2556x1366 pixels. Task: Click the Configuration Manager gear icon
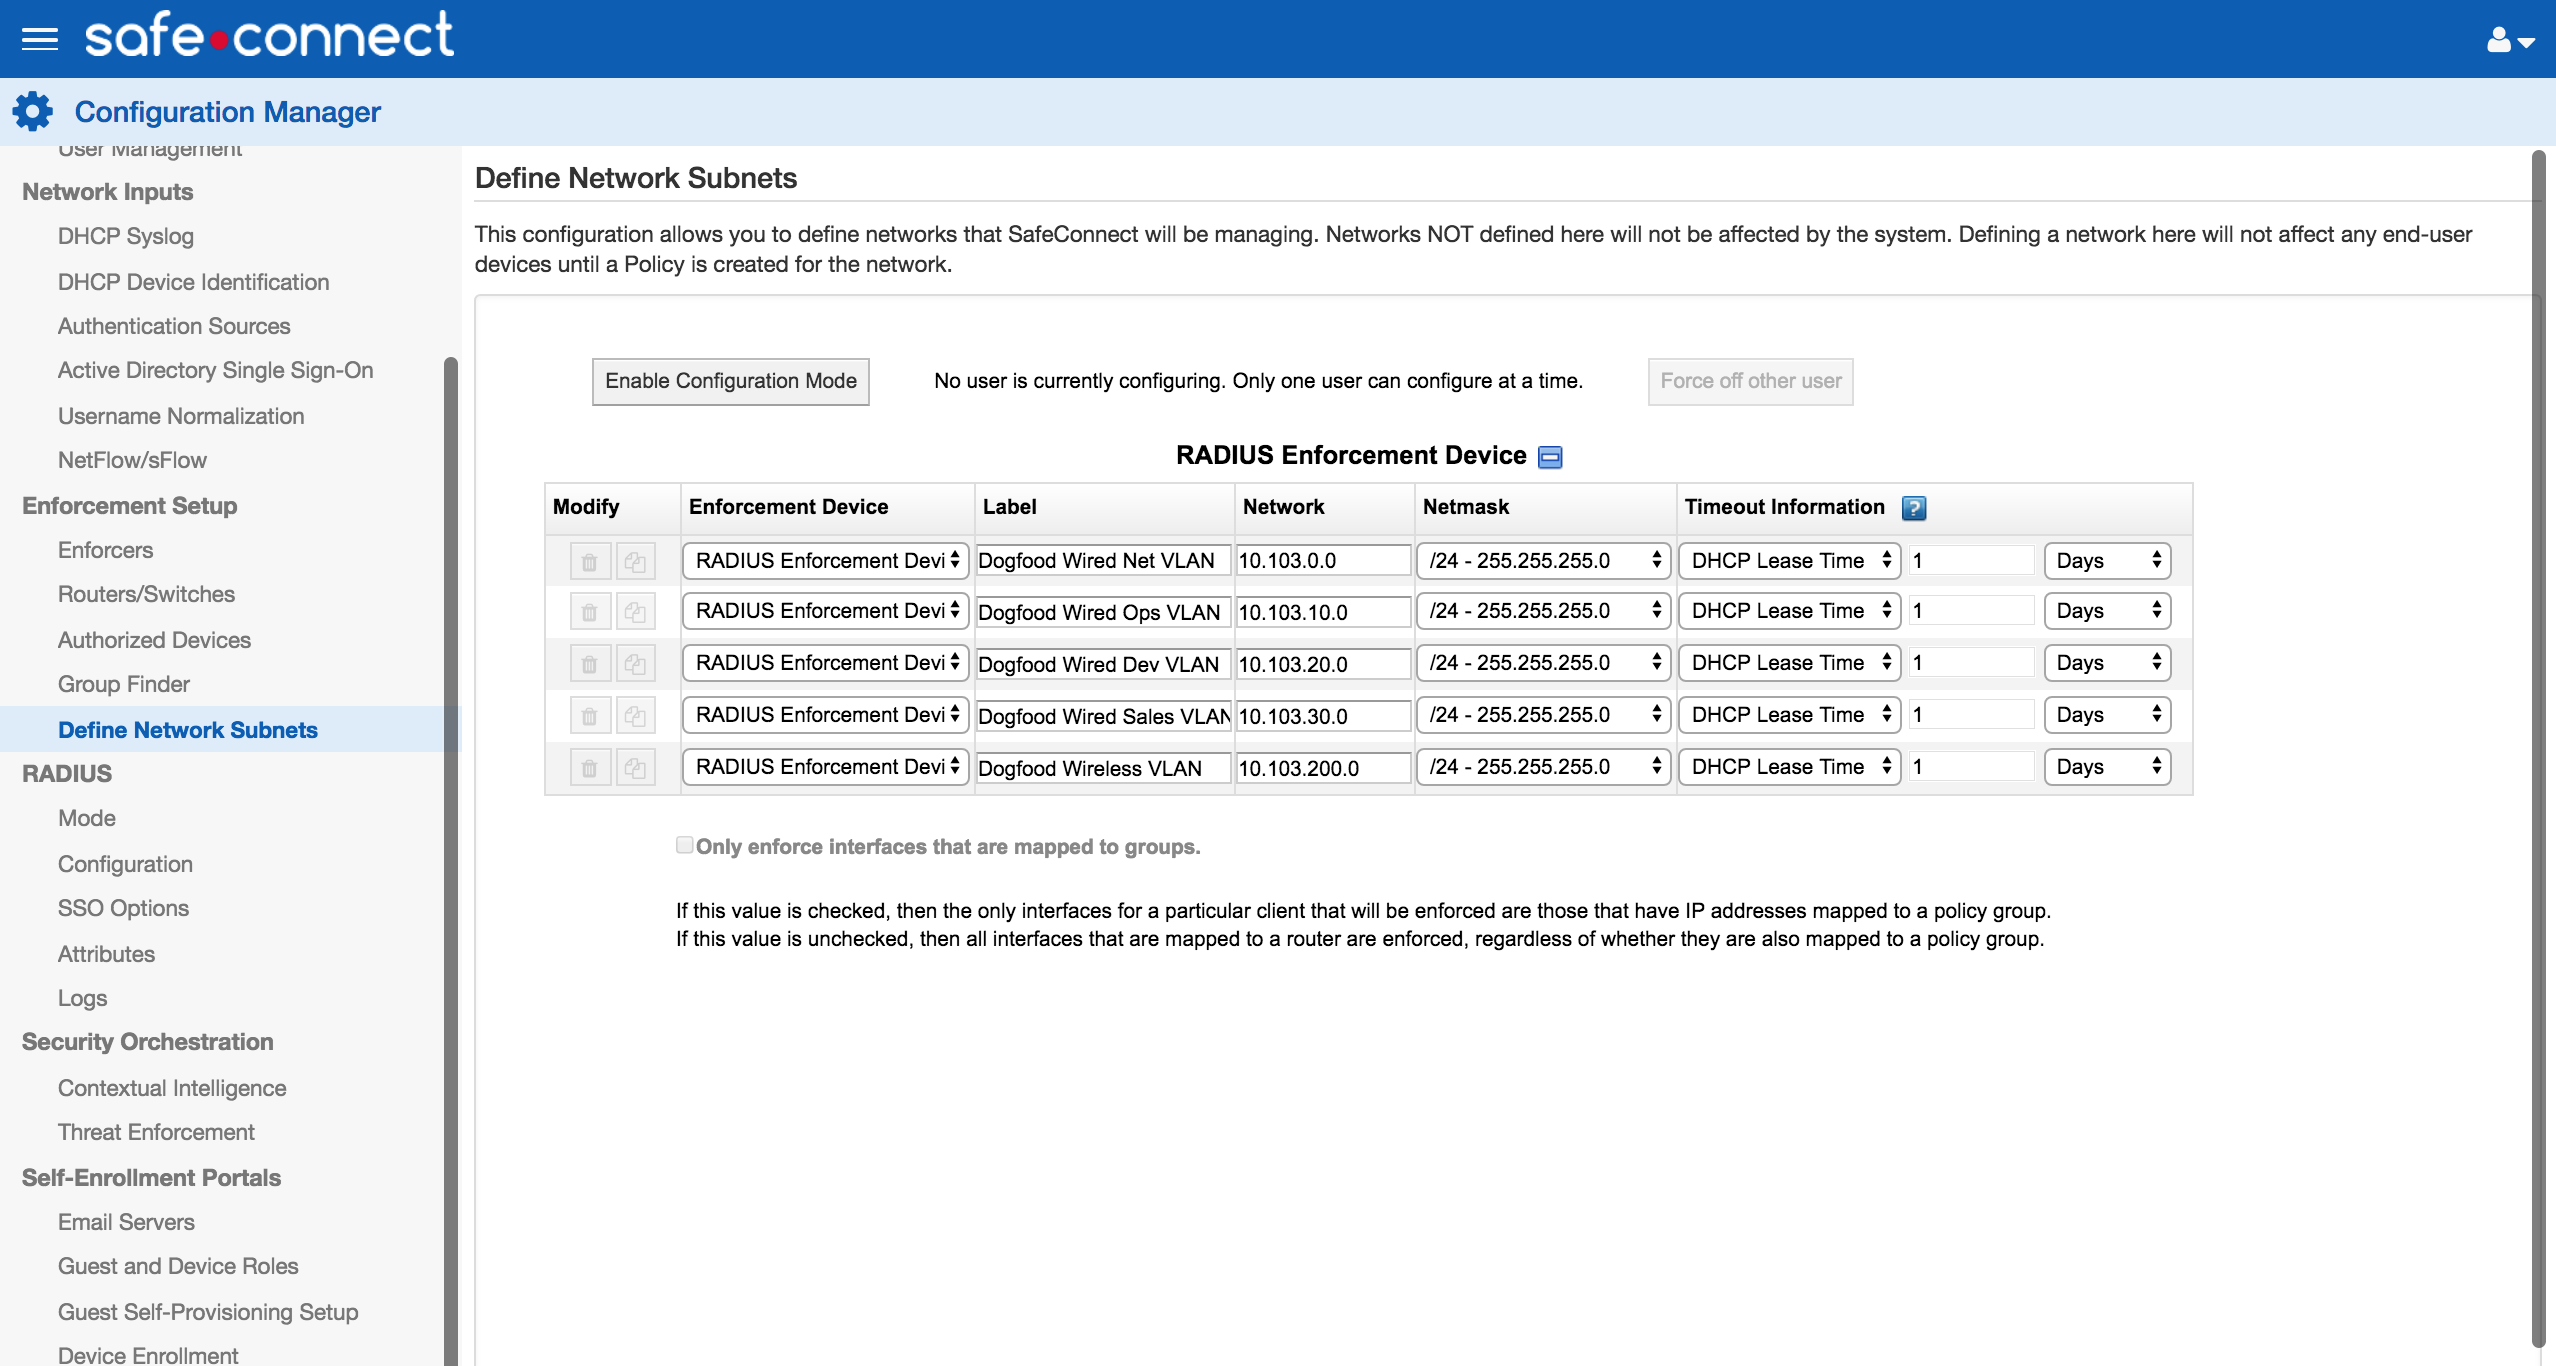point(33,111)
